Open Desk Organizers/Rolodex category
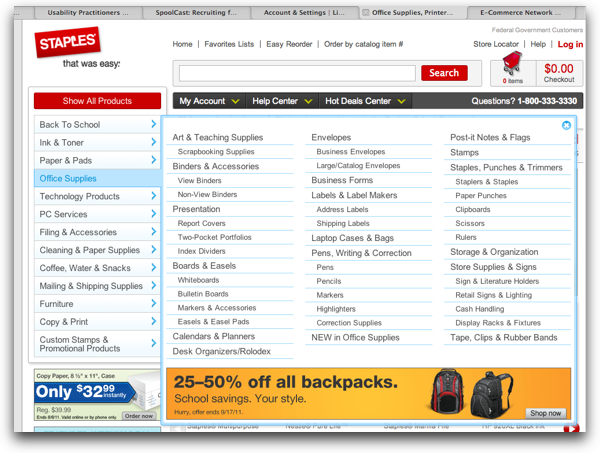 point(222,351)
